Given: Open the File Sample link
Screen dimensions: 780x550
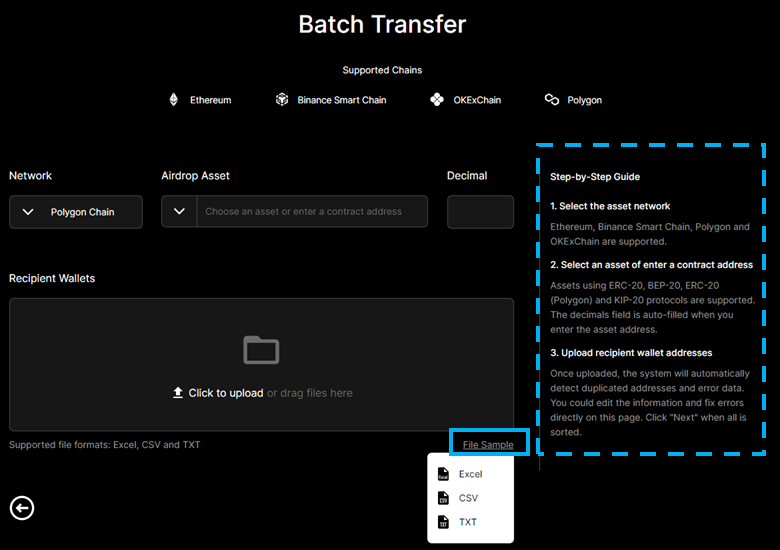Looking at the screenshot, I should tap(488, 444).
